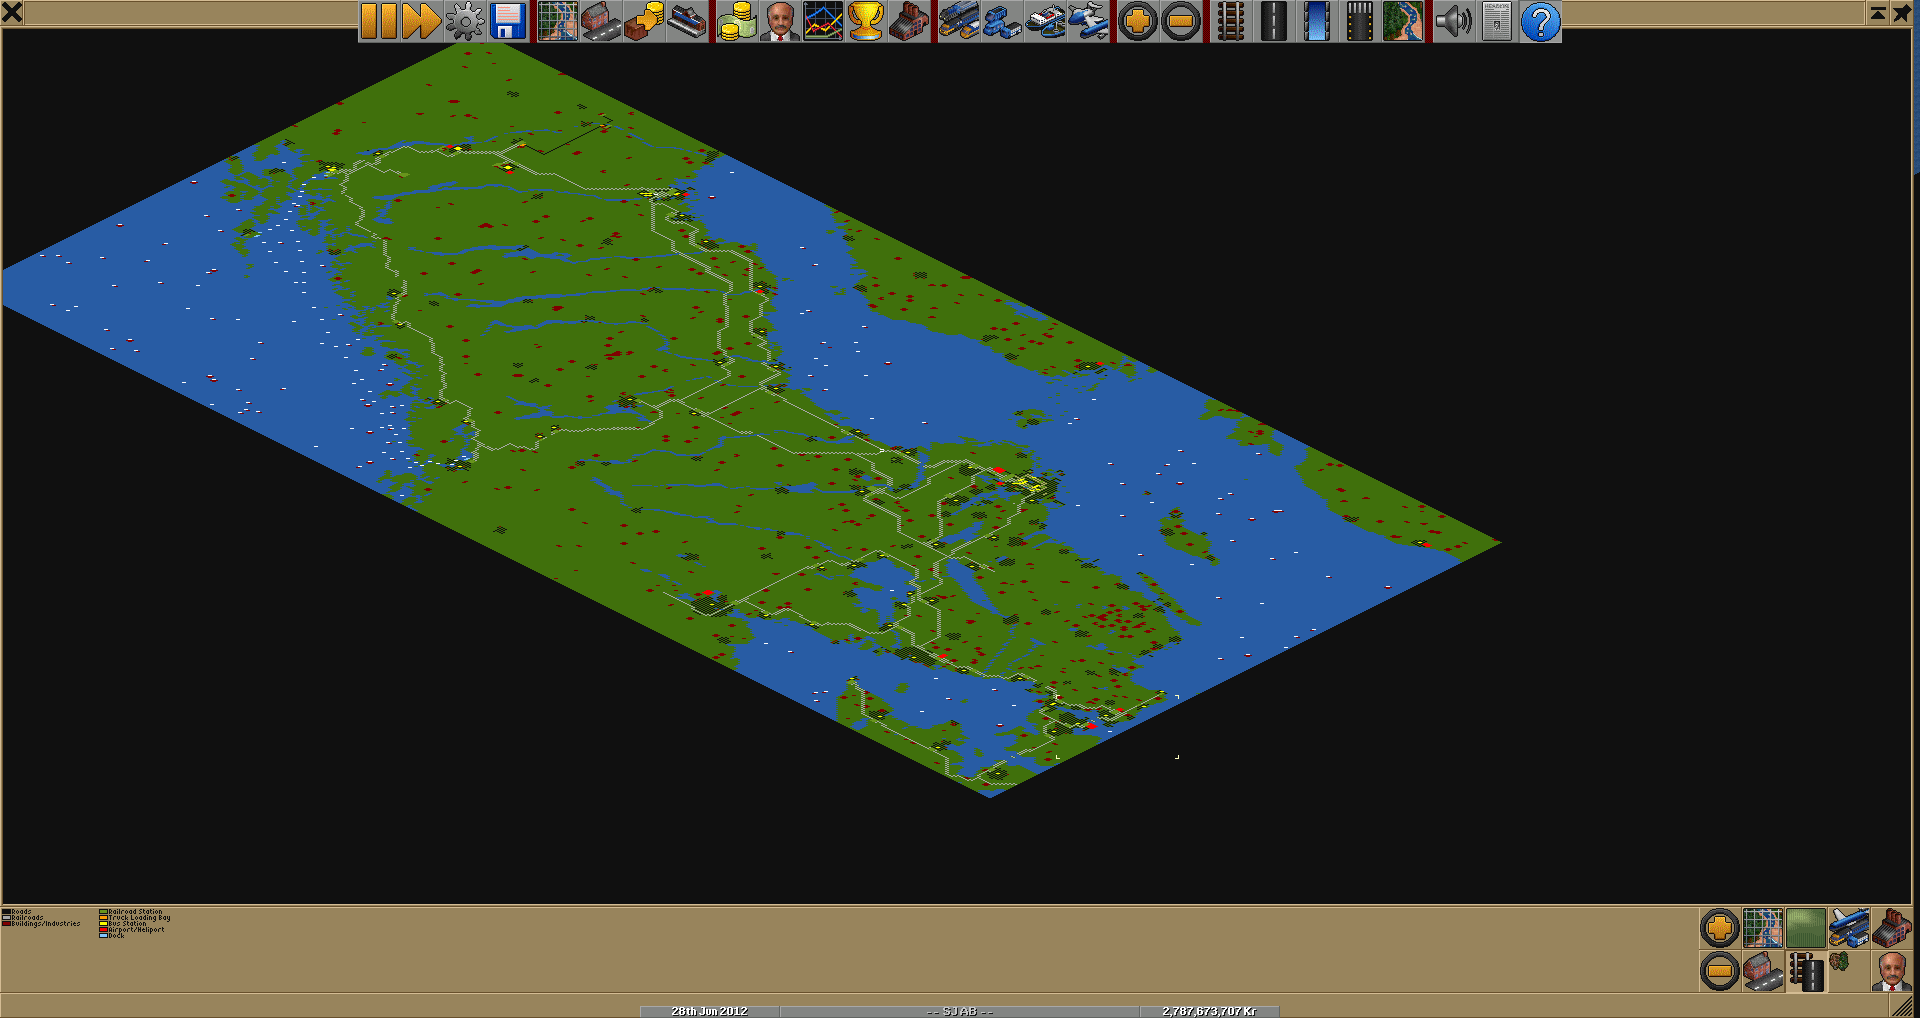The height and width of the screenshot is (1018, 1920).
Task: Zoom in main view toolbar plus
Action: (1138, 21)
